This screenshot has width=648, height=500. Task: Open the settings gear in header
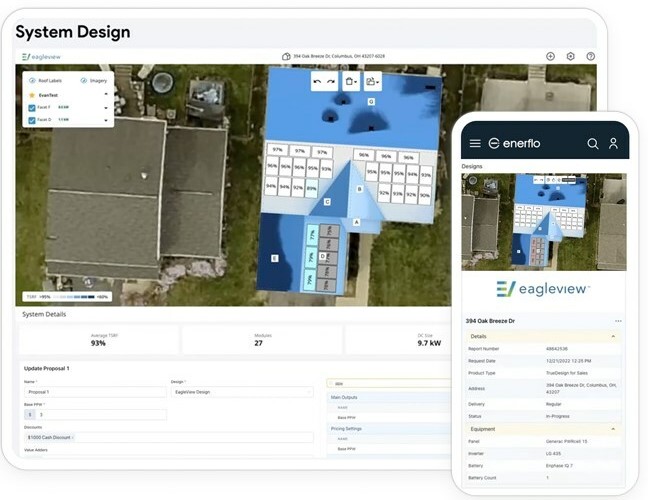[571, 56]
